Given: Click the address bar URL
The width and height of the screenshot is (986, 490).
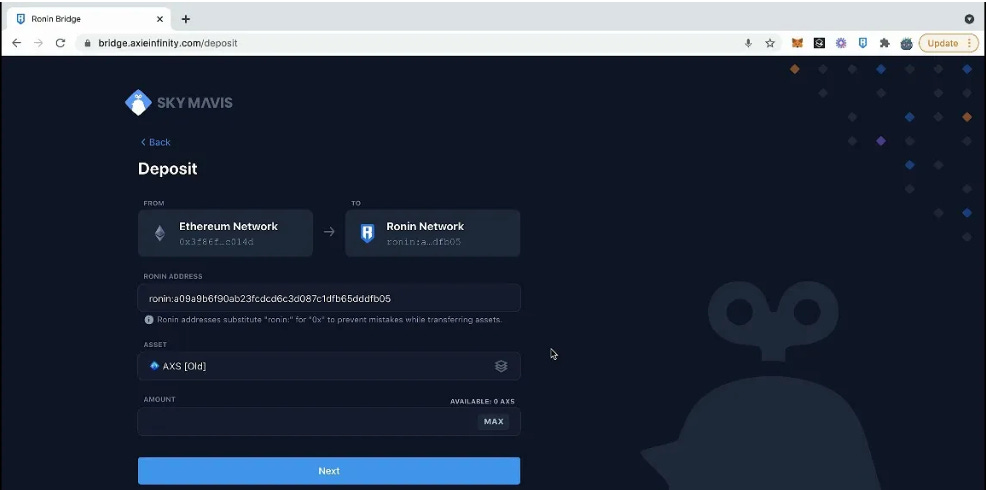Looking at the screenshot, I should coord(168,43).
